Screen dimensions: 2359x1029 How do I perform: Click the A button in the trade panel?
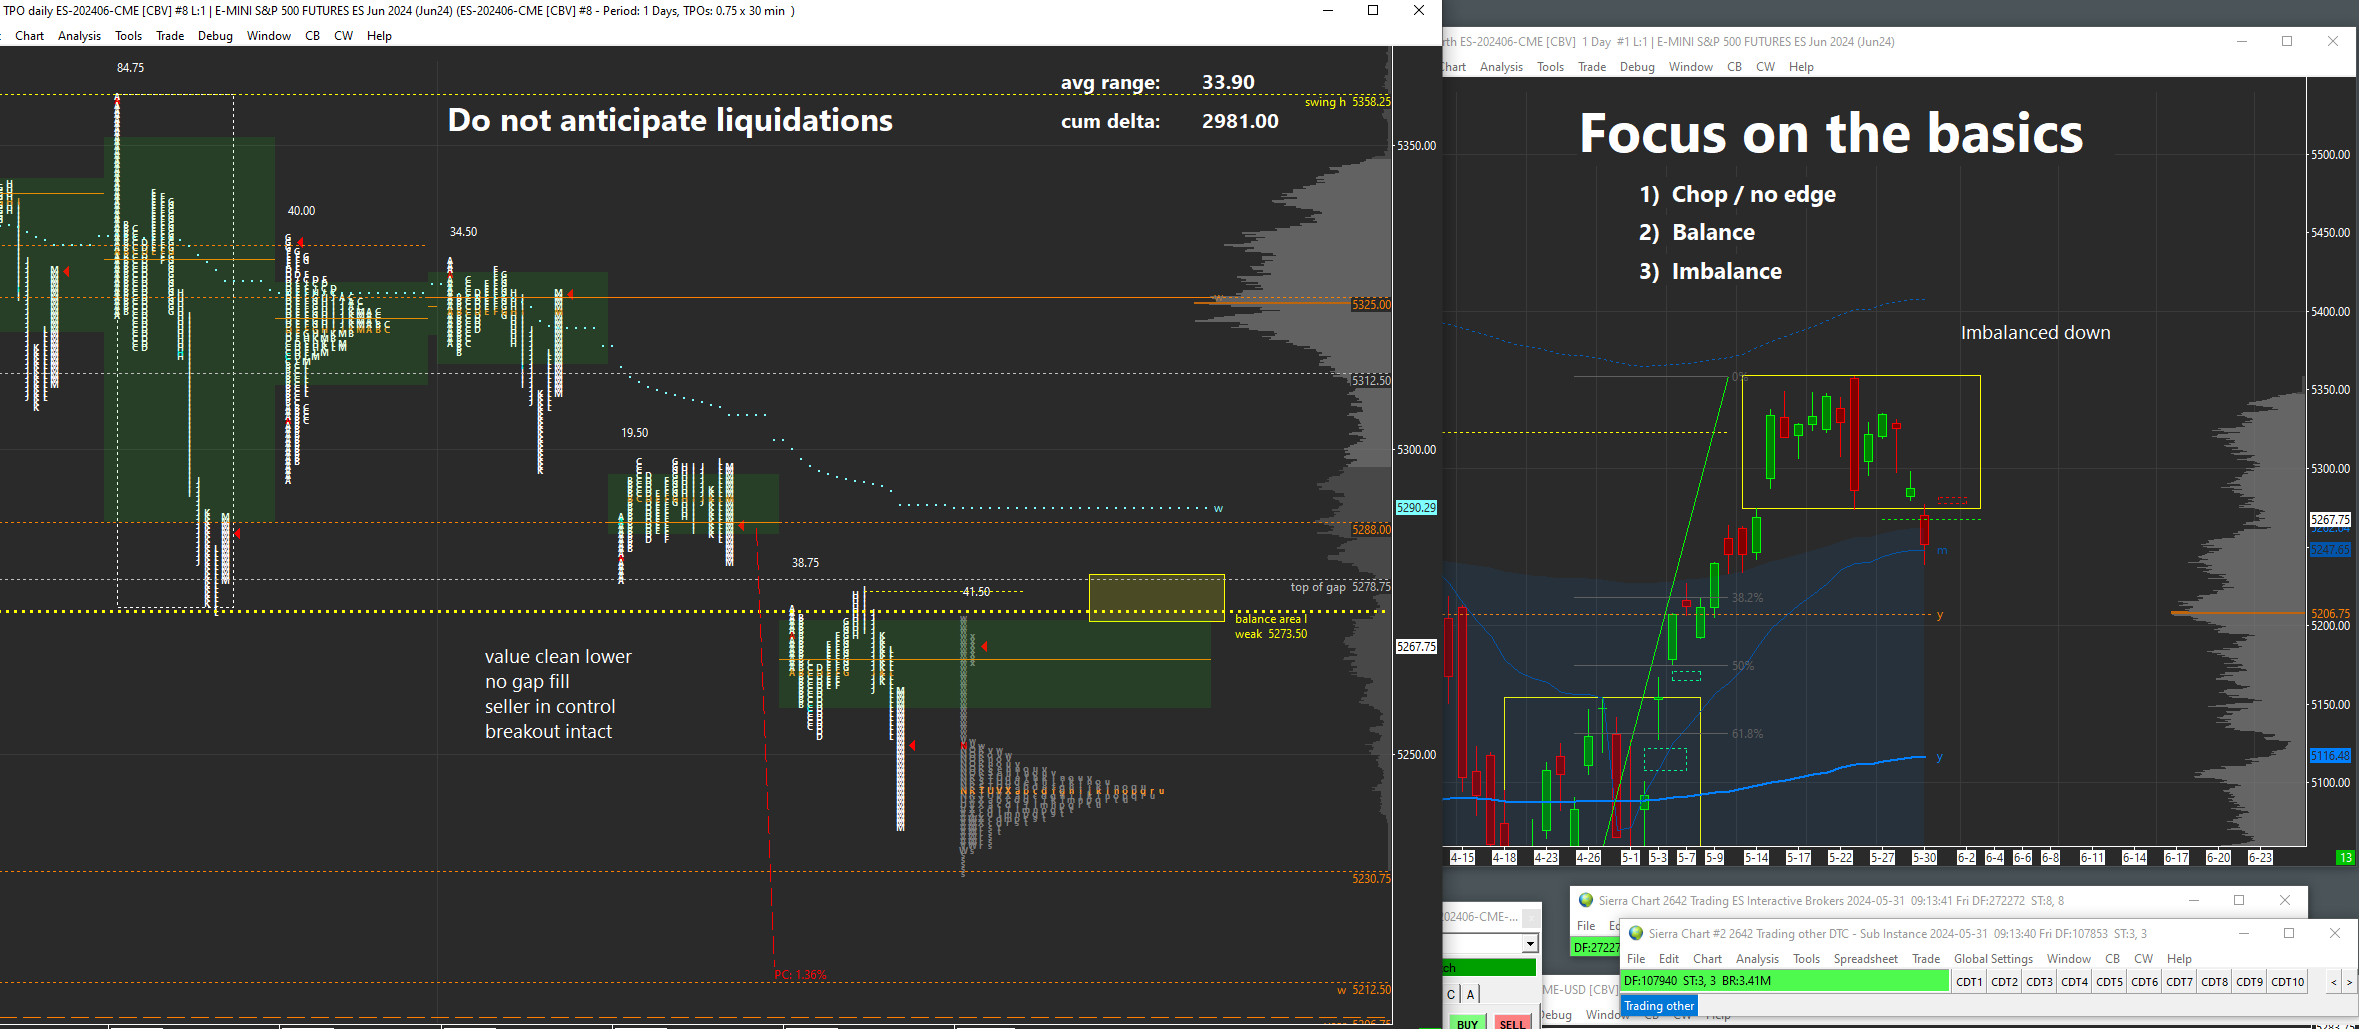click(x=1470, y=994)
